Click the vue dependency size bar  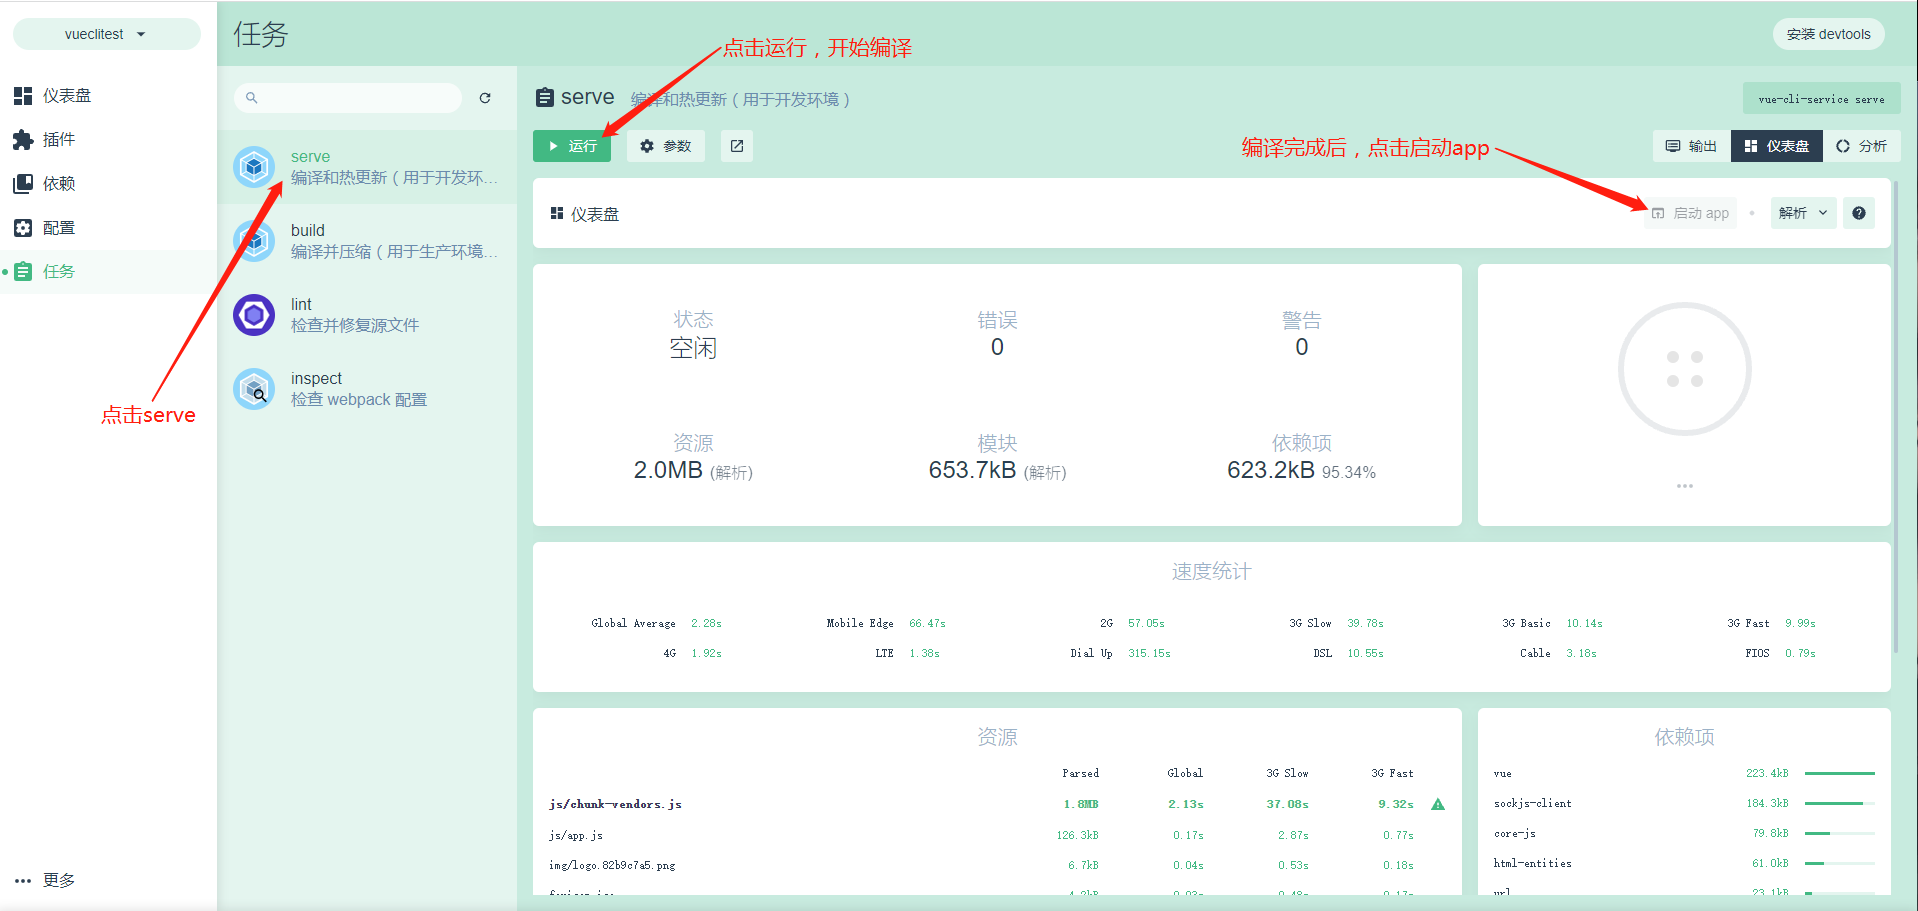tap(1840, 773)
